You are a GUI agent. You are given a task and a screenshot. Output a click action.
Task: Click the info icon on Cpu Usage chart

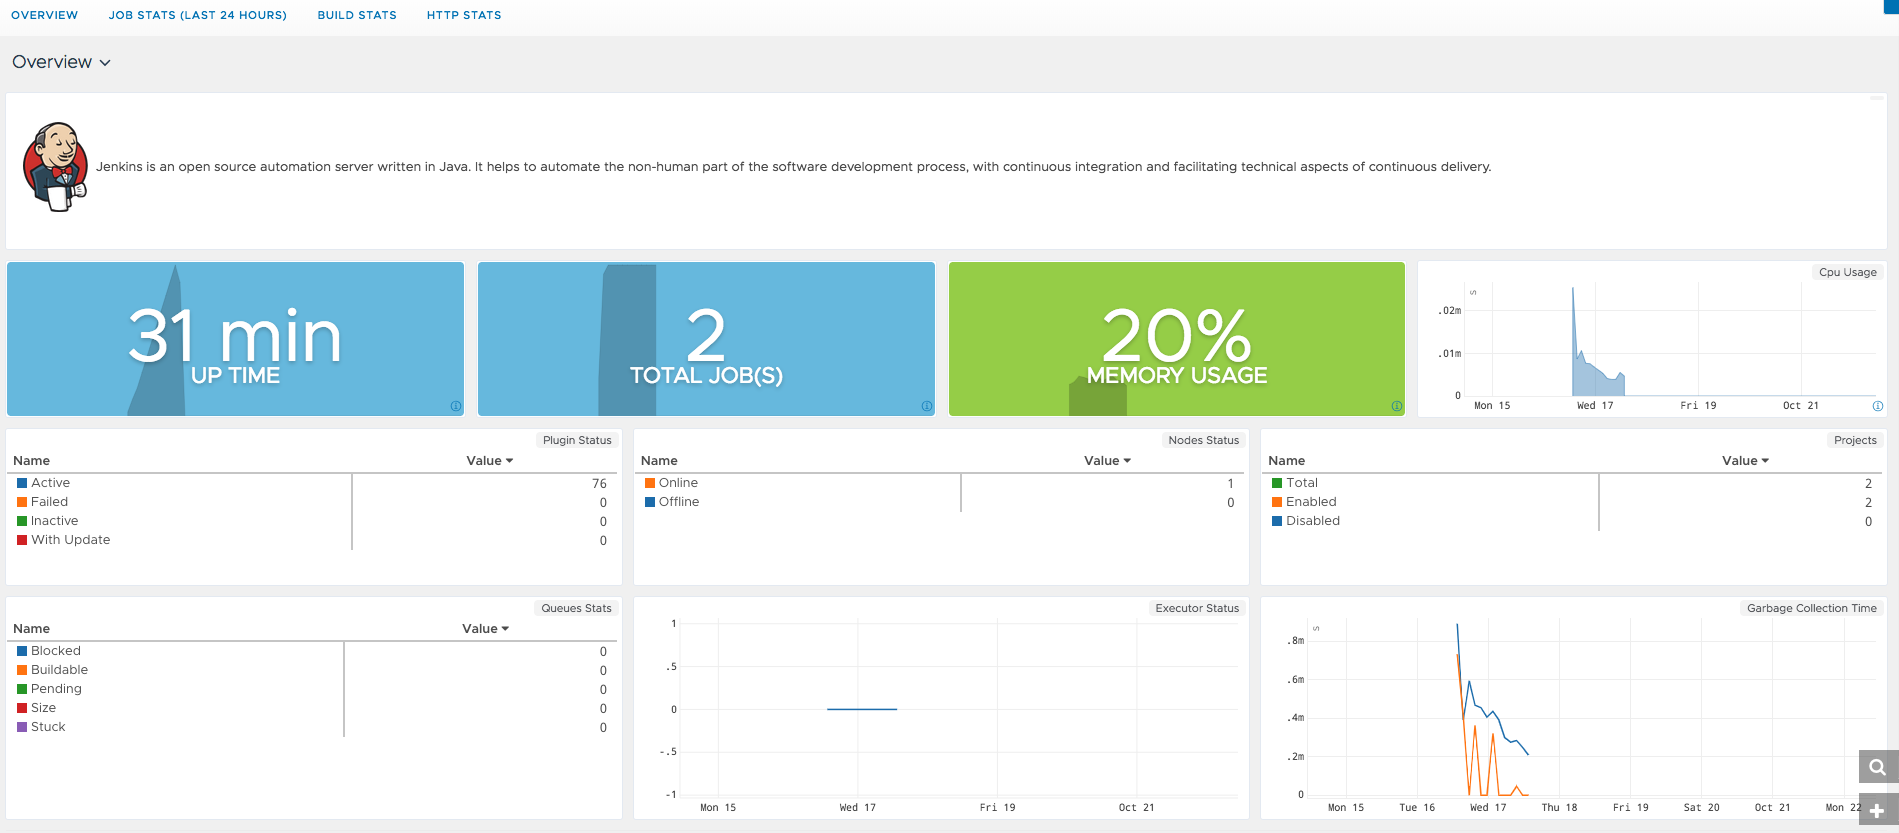click(1878, 406)
